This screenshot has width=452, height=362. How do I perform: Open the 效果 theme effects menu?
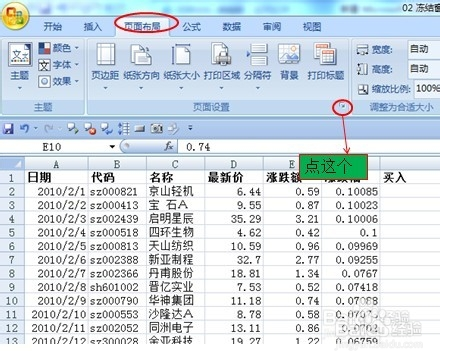[59, 81]
